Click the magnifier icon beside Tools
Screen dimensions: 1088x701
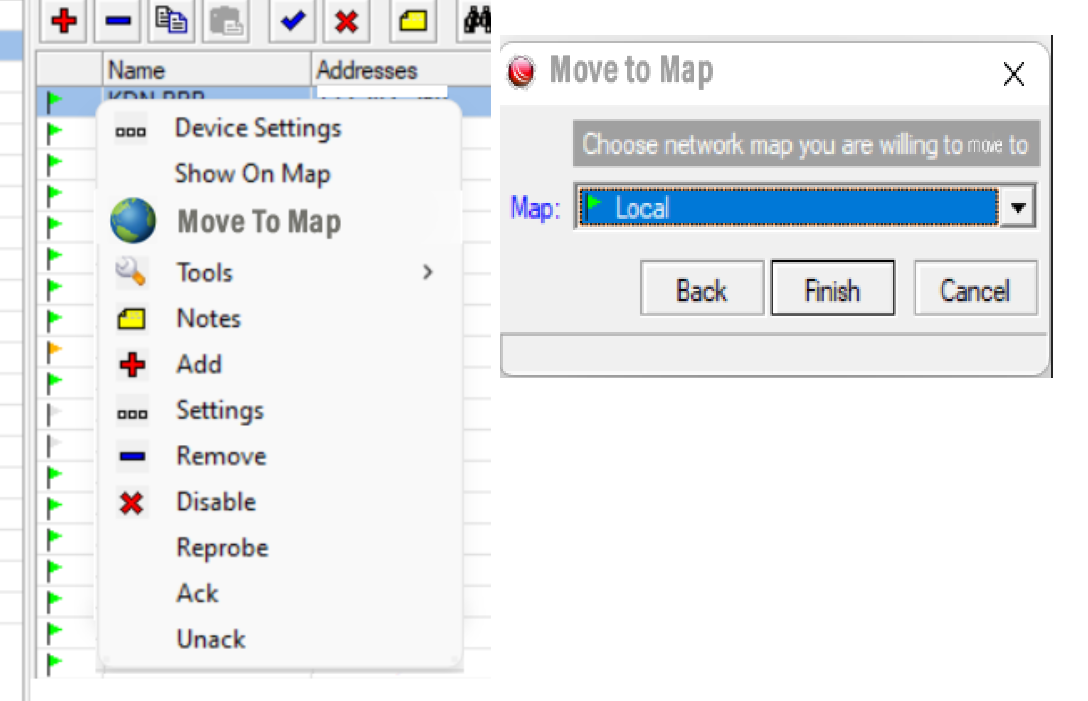coord(131,272)
